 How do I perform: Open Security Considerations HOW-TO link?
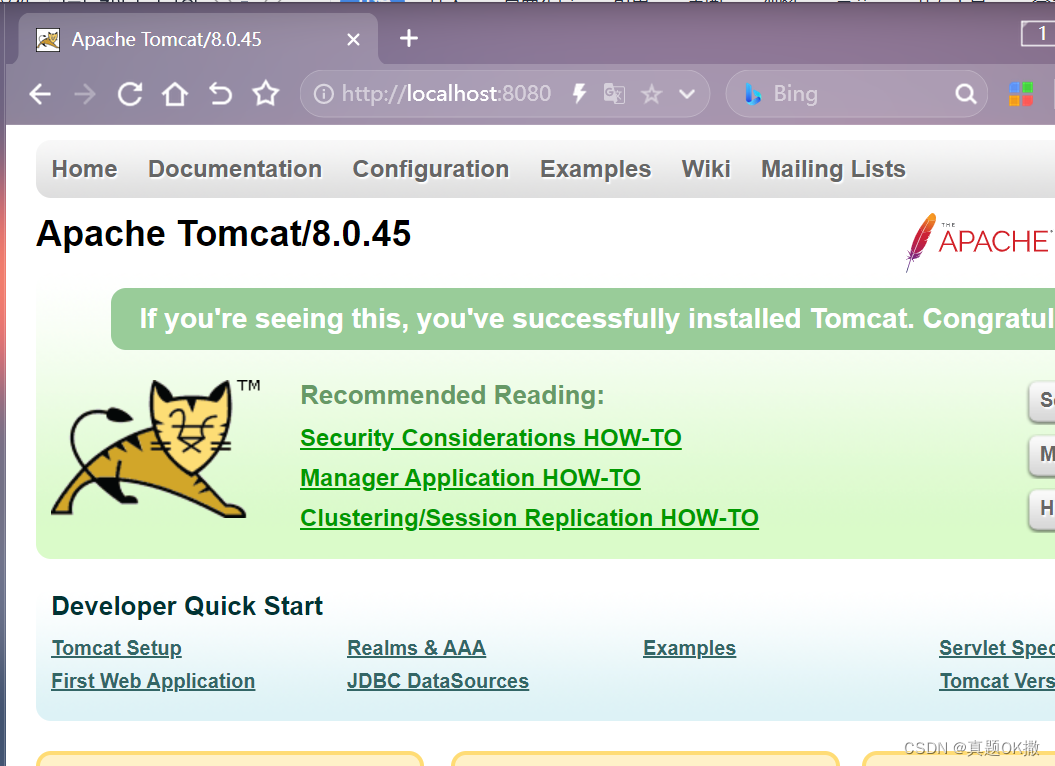coord(490,438)
